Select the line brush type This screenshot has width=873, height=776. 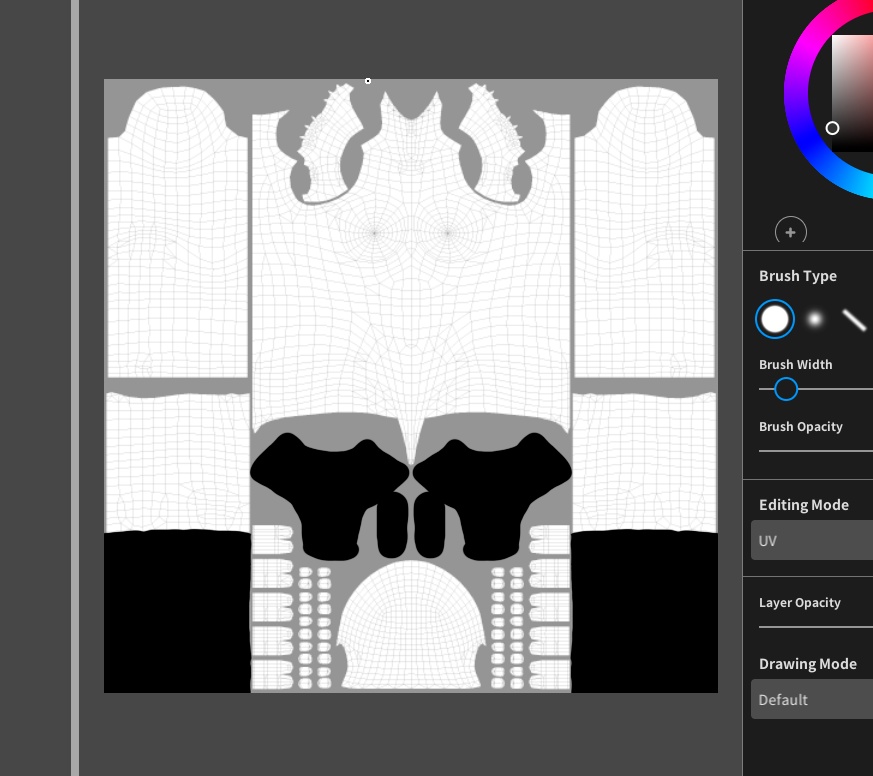tap(854, 320)
